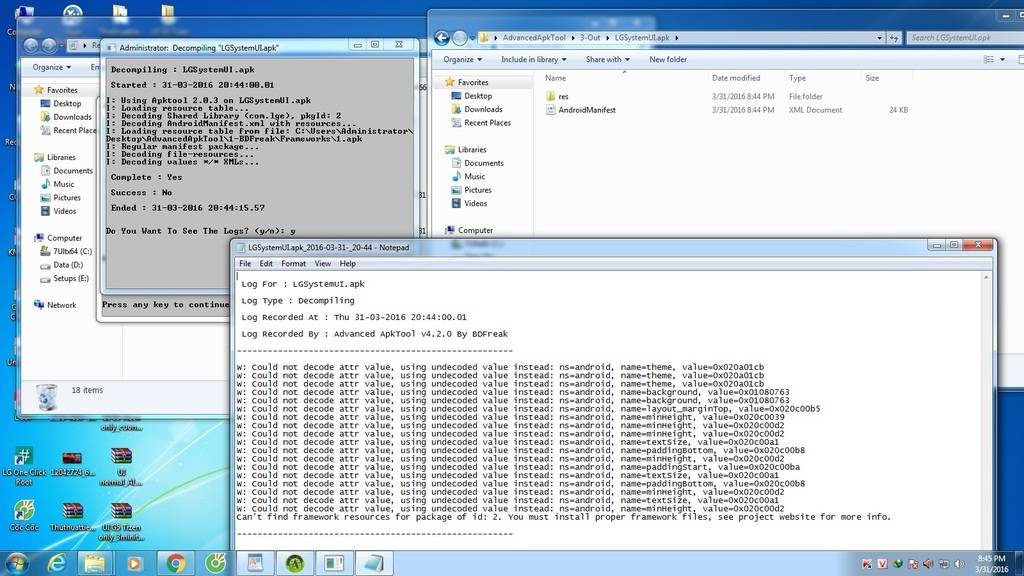Image resolution: width=1024 pixels, height=576 pixels.
Task: Open the Format menu in Notepad
Action: pos(293,264)
